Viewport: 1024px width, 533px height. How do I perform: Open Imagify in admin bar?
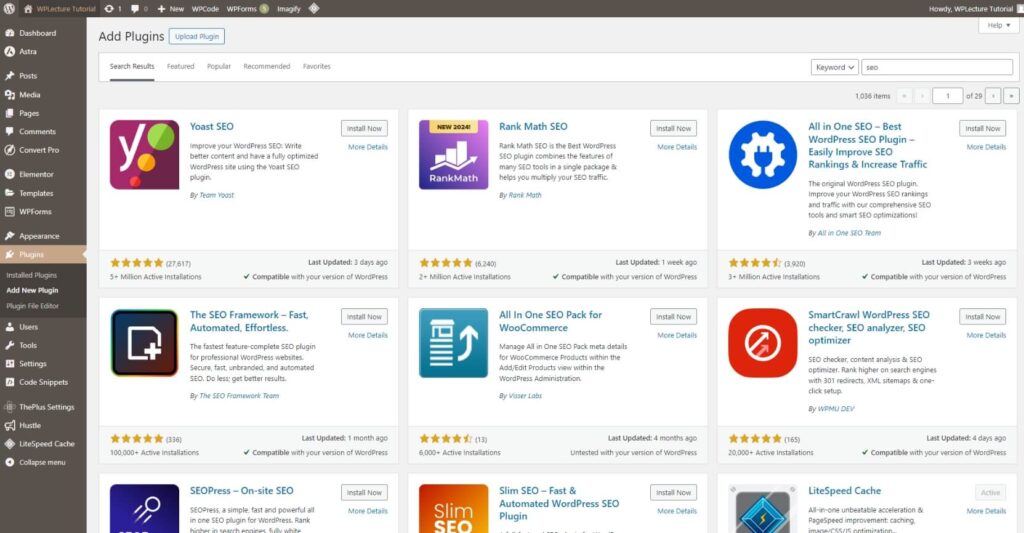pos(289,8)
